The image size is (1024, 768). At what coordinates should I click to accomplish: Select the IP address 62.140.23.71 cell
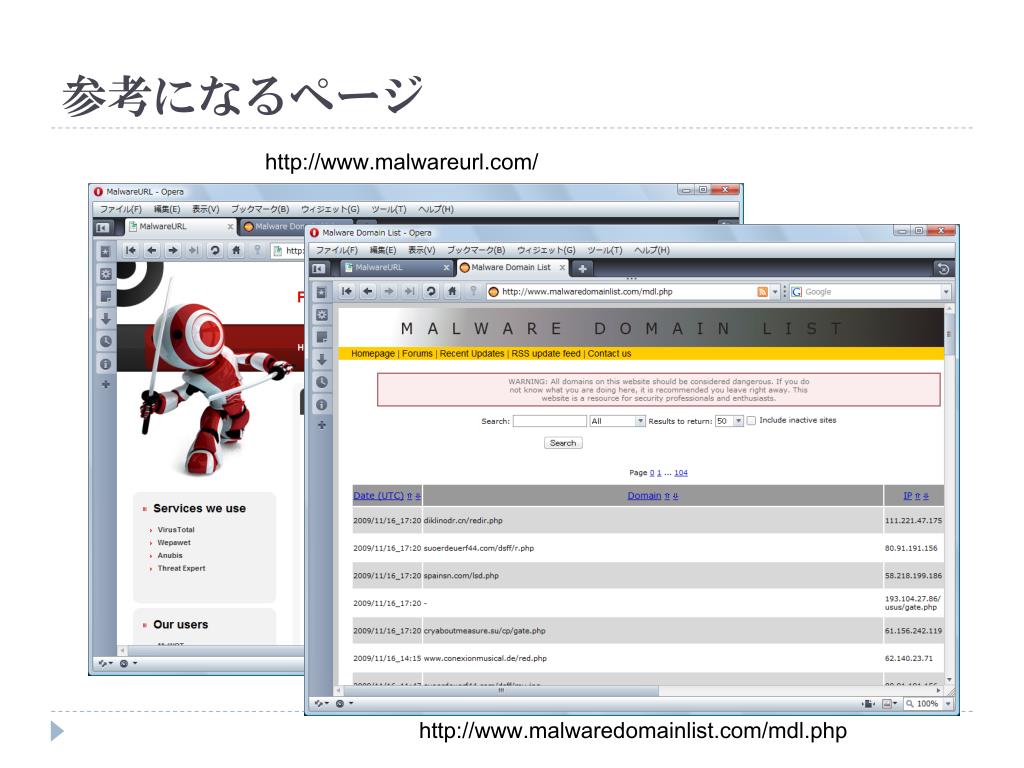[909, 658]
